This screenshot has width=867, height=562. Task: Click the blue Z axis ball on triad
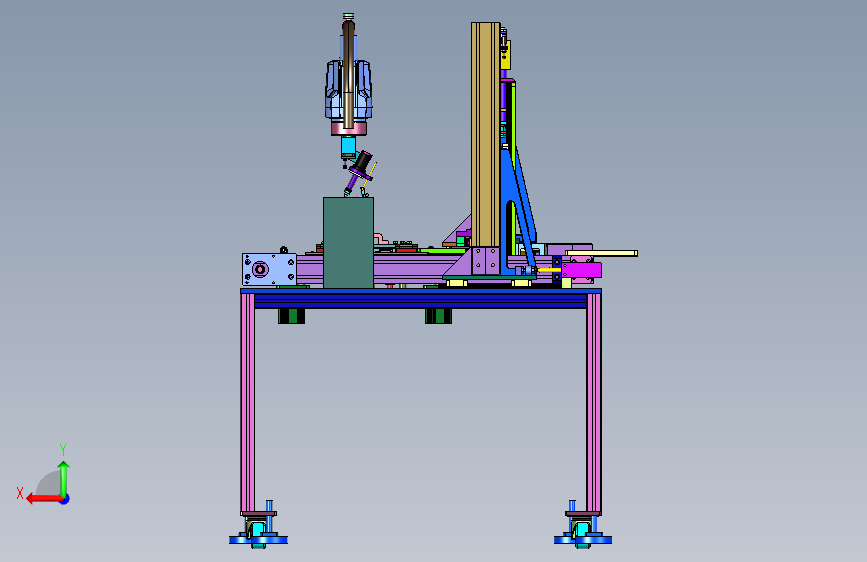pos(65,499)
